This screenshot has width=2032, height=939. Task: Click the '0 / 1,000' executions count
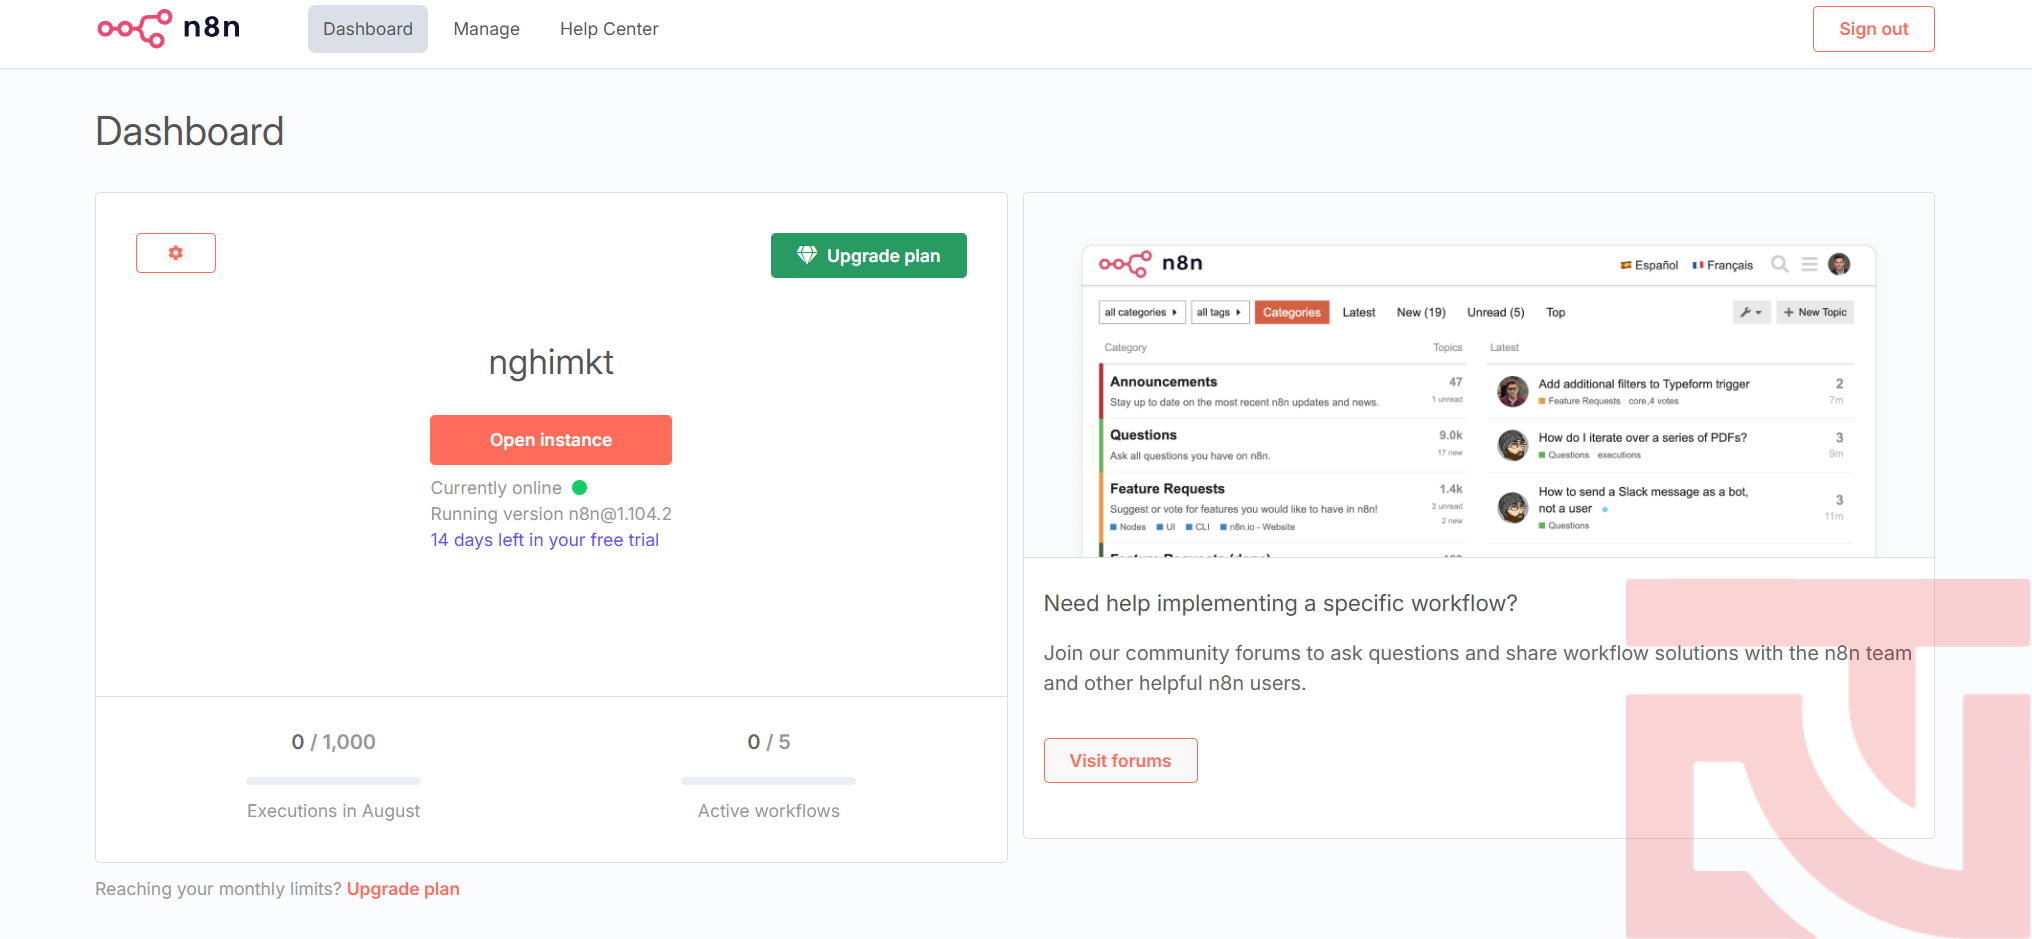tap(333, 742)
